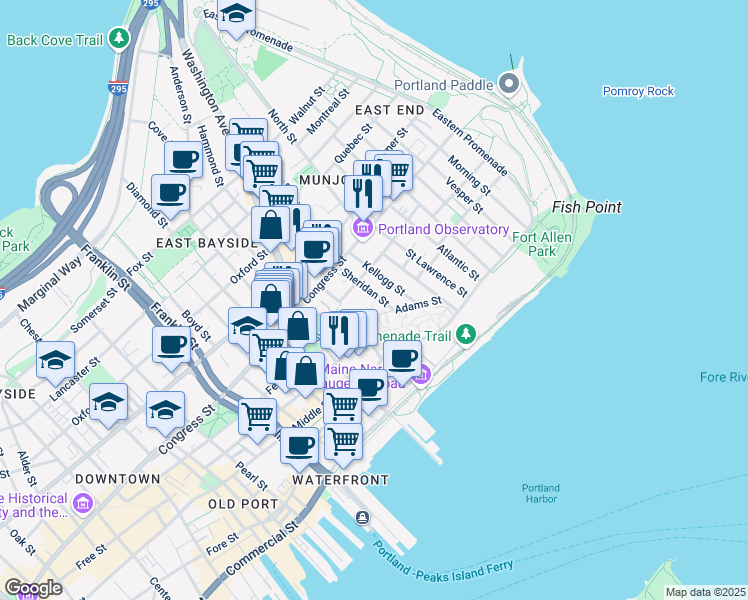Select the Portland Paddle label
748x600 pixels.
[444, 85]
